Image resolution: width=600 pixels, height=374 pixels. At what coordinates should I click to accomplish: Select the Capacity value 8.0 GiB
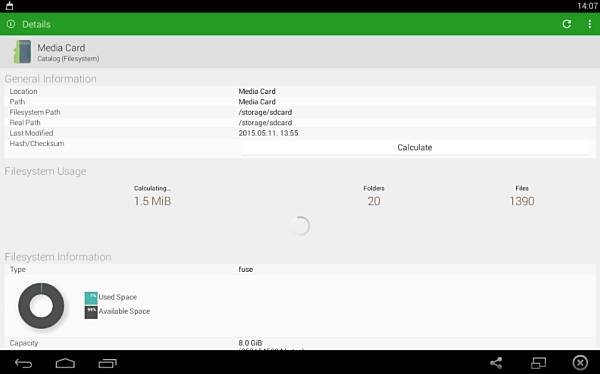[x=250, y=343]
